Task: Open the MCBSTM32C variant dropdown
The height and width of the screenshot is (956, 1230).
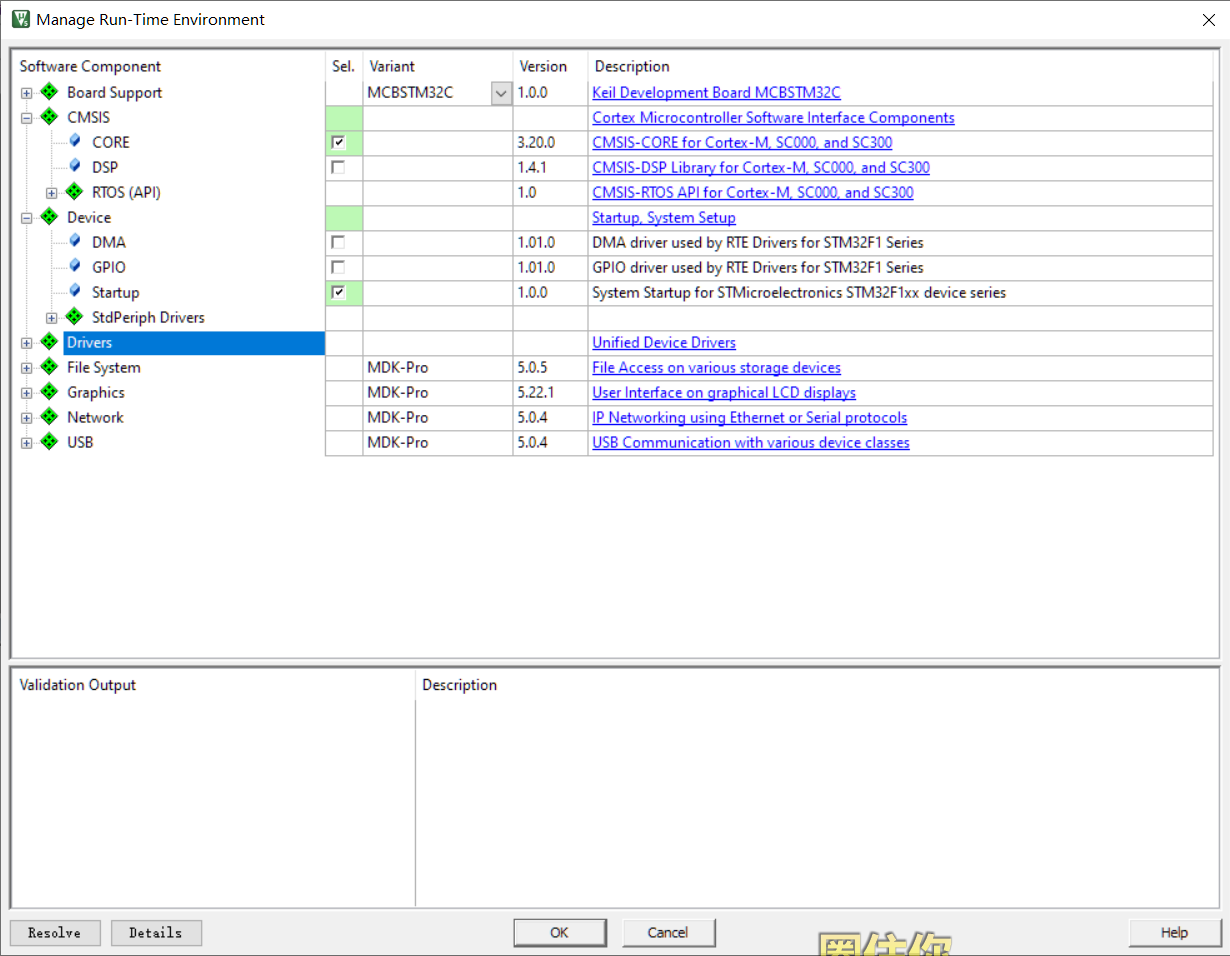Action: pyautogui.click(x=501, y=92)
